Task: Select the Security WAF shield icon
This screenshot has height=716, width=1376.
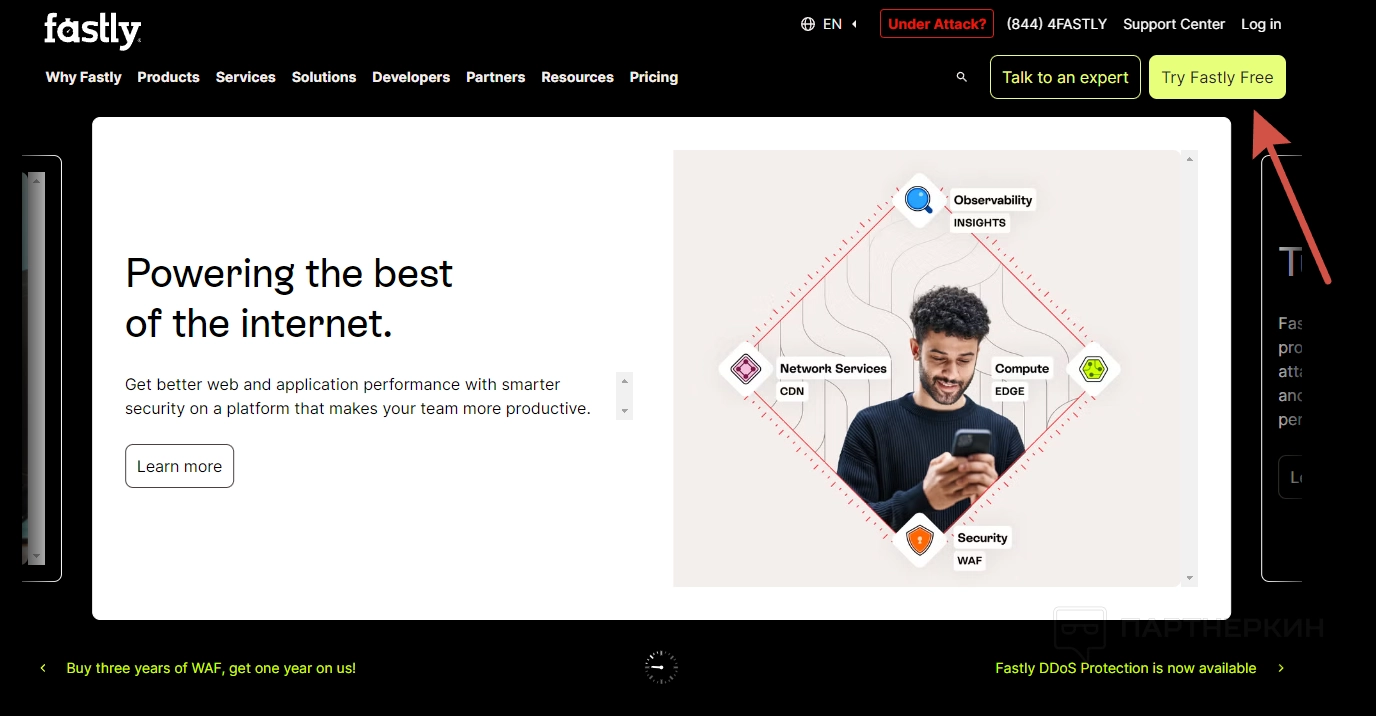Action: [x=919, y=541]
